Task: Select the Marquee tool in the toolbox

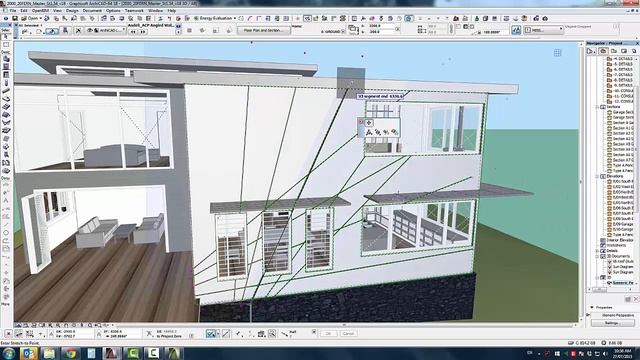Action: (6, 44)
